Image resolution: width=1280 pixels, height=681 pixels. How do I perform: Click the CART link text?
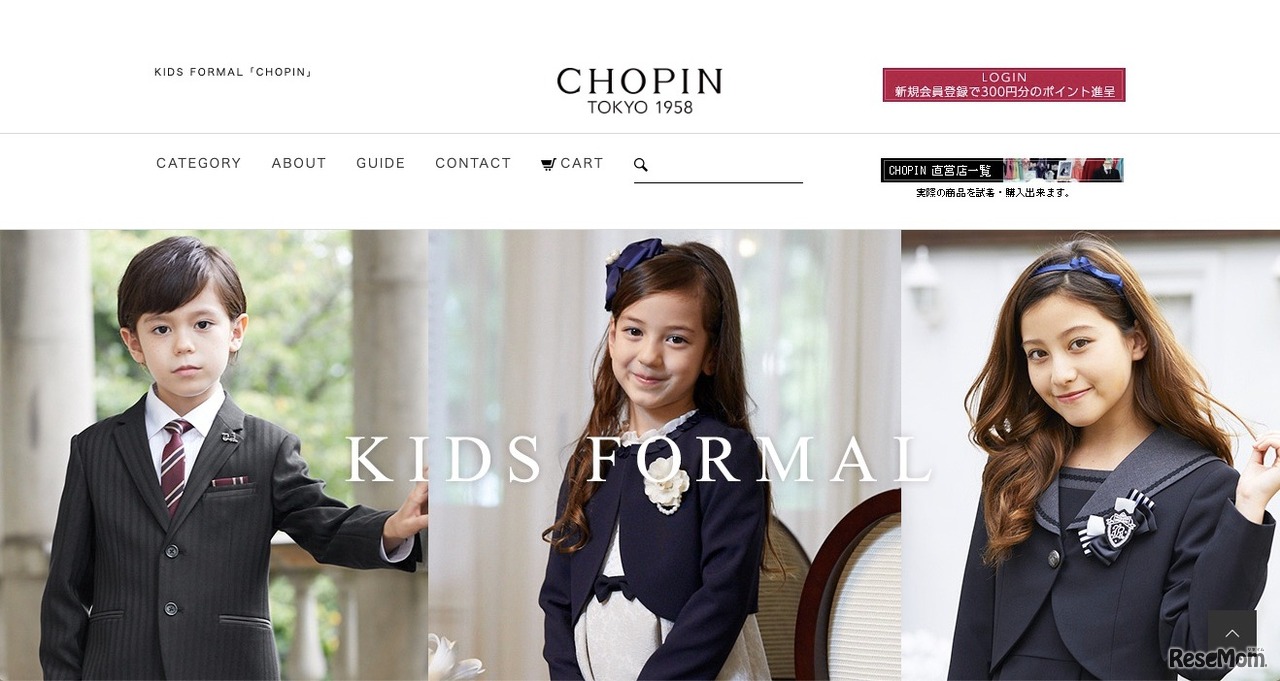[582, 163]
